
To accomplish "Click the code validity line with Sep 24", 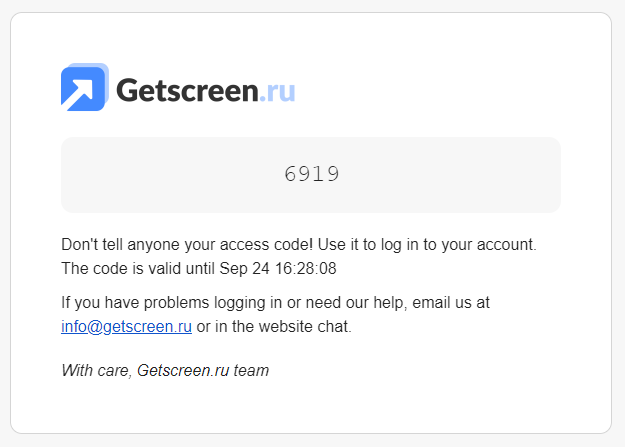I will pyautogui.click(x=199, y=268).
